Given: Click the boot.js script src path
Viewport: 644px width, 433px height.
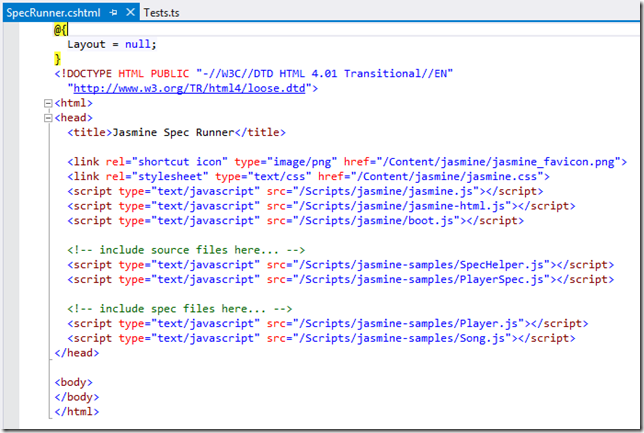Looking at the screenshot, I should pos(376,221).
